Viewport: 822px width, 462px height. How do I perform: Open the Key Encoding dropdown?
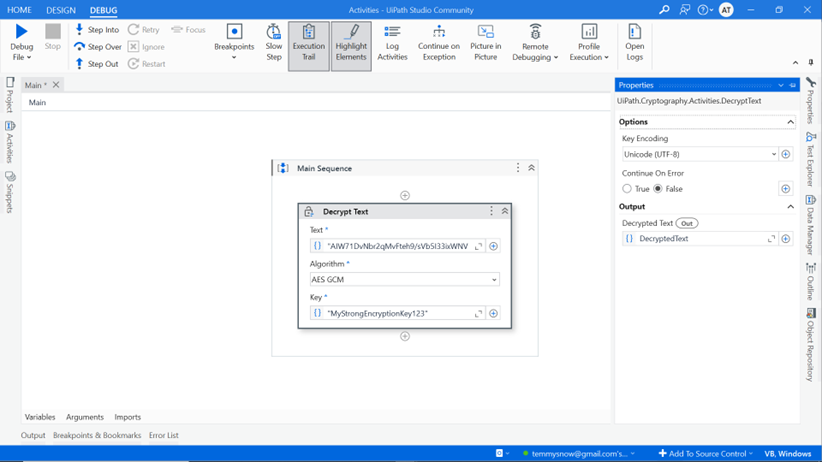coord(700,154)
